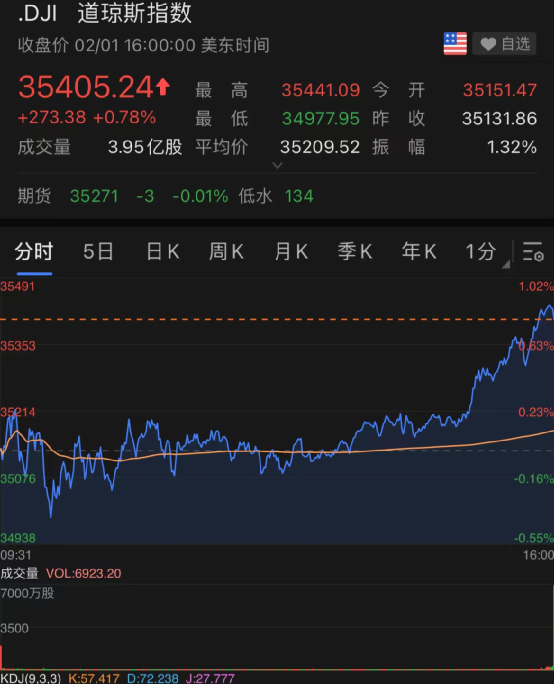Switch to the 5日 tab

coord(98,252)
